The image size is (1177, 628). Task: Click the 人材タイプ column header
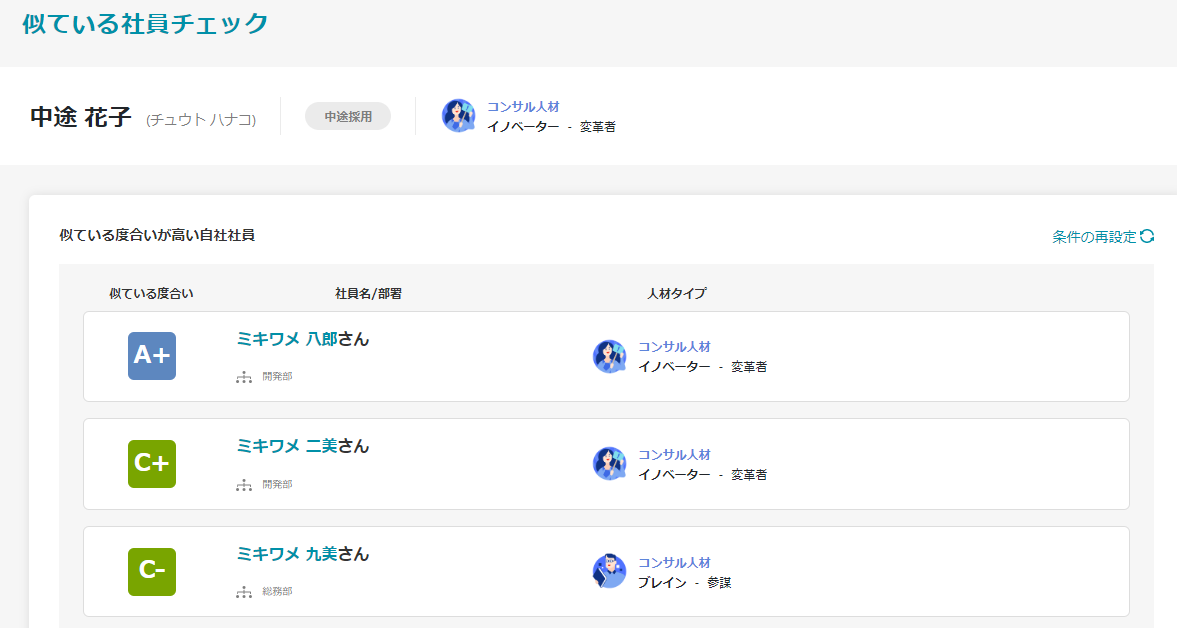676,293
